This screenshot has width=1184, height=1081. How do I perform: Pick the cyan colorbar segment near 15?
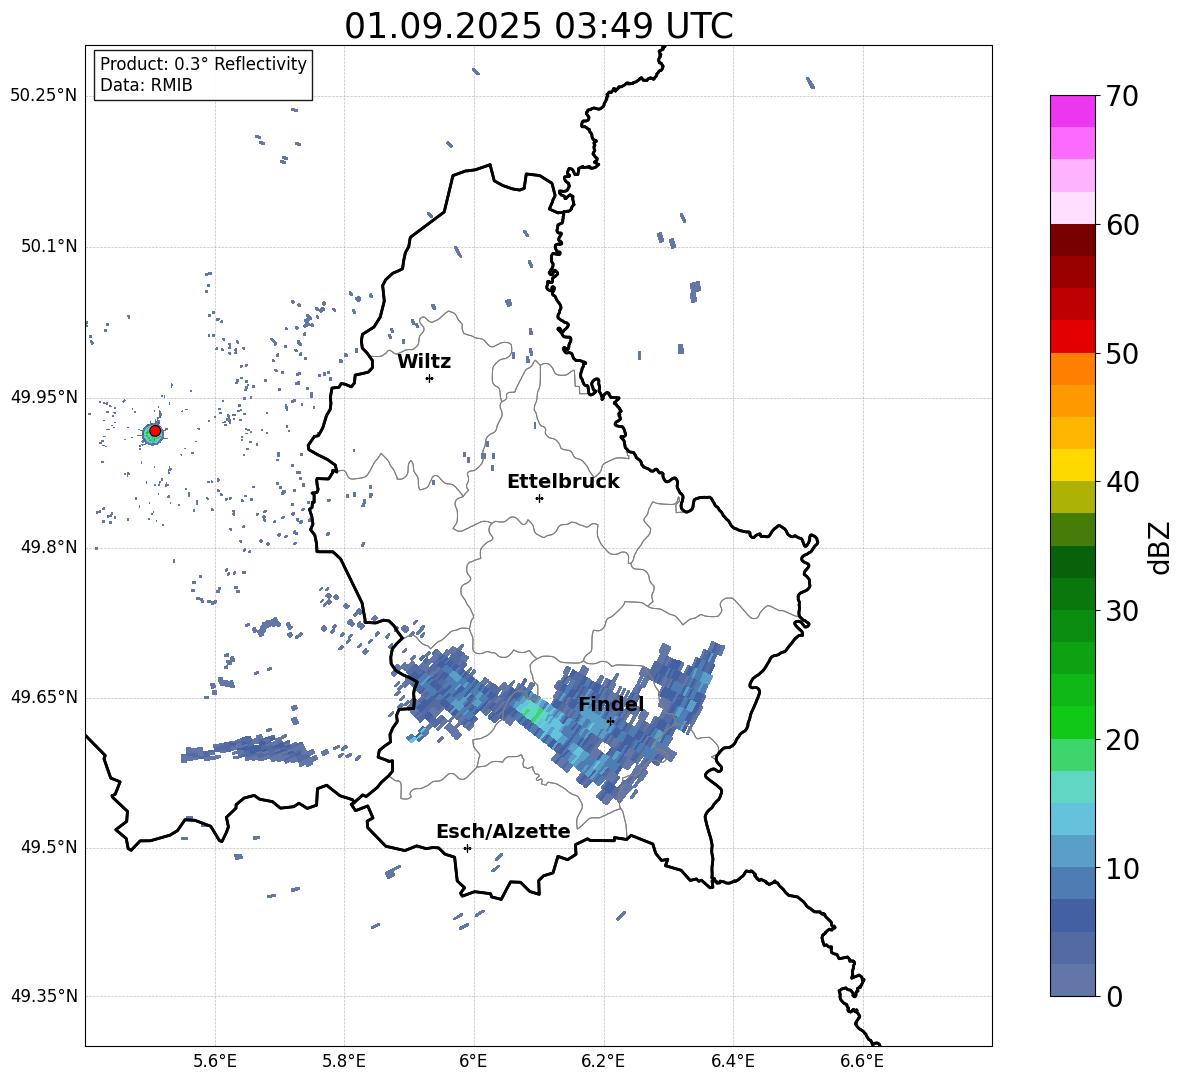click(x=1073, y=787)
